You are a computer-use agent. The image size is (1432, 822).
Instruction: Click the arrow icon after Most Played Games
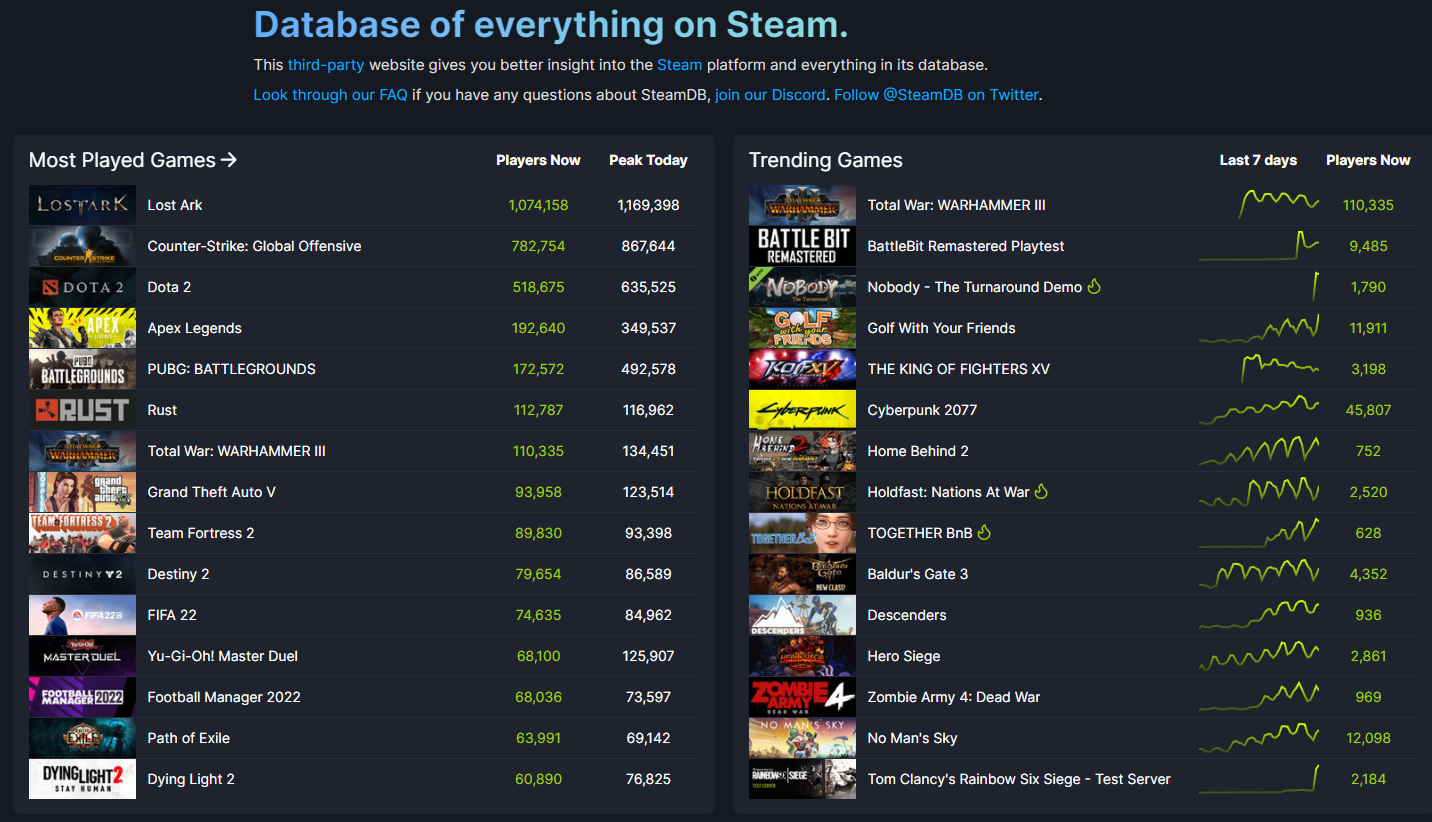pyautogui.click(x=229, y=160)
